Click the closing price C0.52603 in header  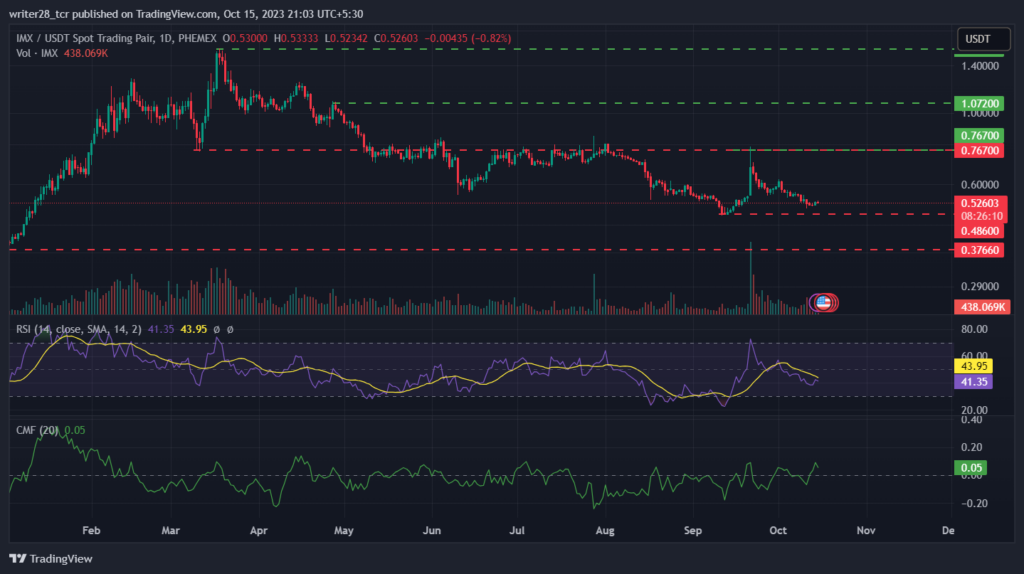point(396,39)
